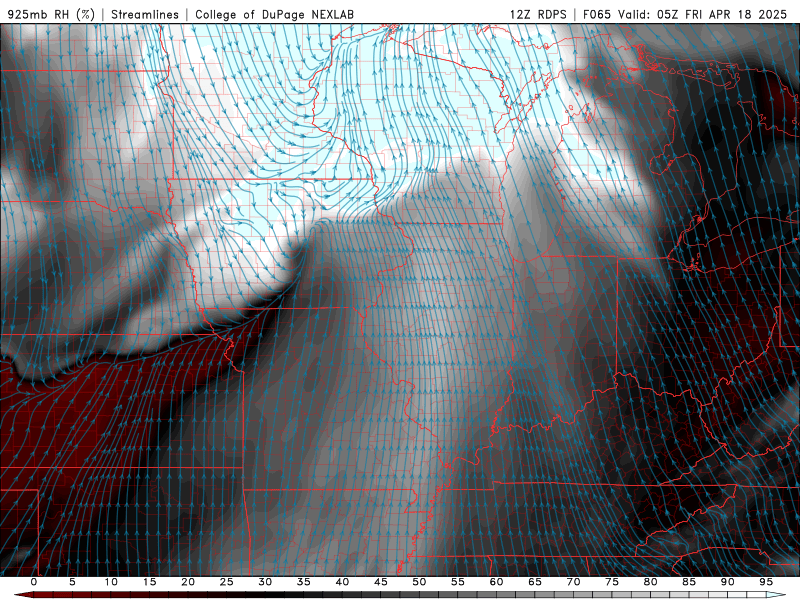The height and width of the screenshot is (600, 800).
Task: Click the 95 value on the colorbar scale
Action: coord(766,582)
